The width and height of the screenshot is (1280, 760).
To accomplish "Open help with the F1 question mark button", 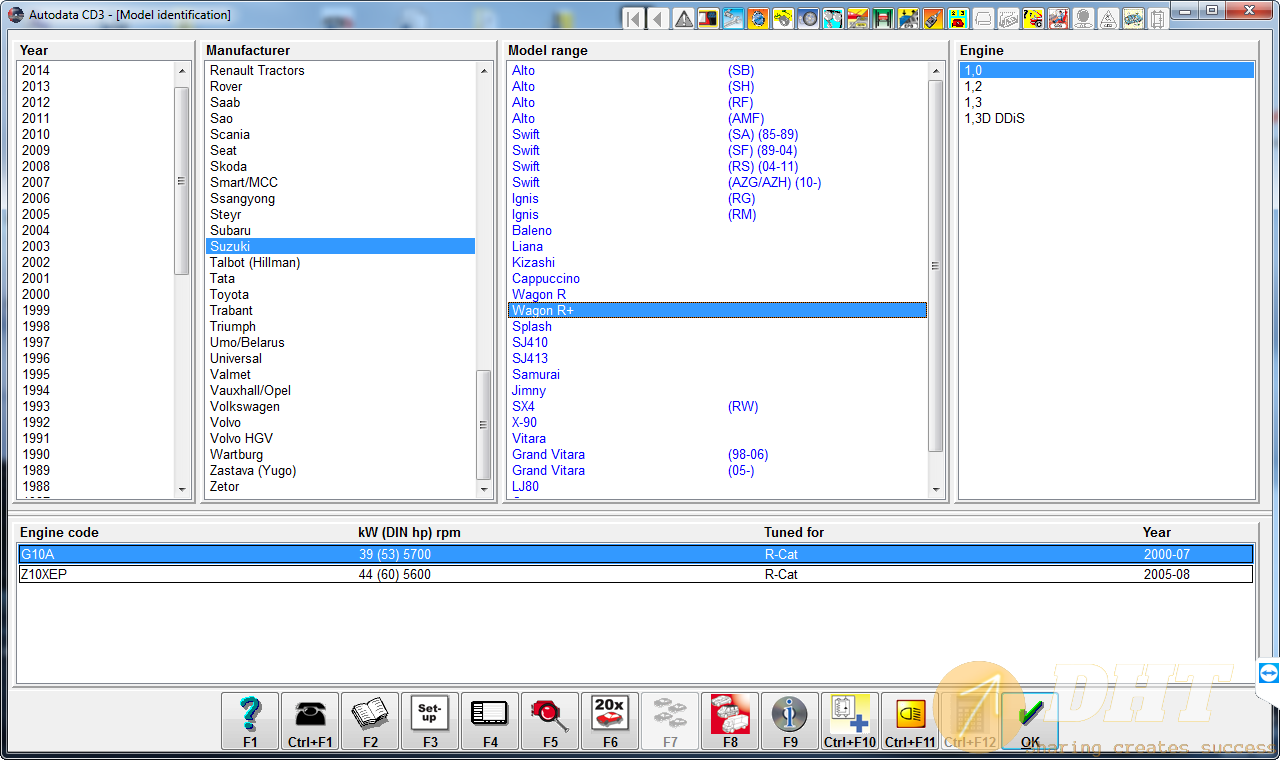I will 250,720.
